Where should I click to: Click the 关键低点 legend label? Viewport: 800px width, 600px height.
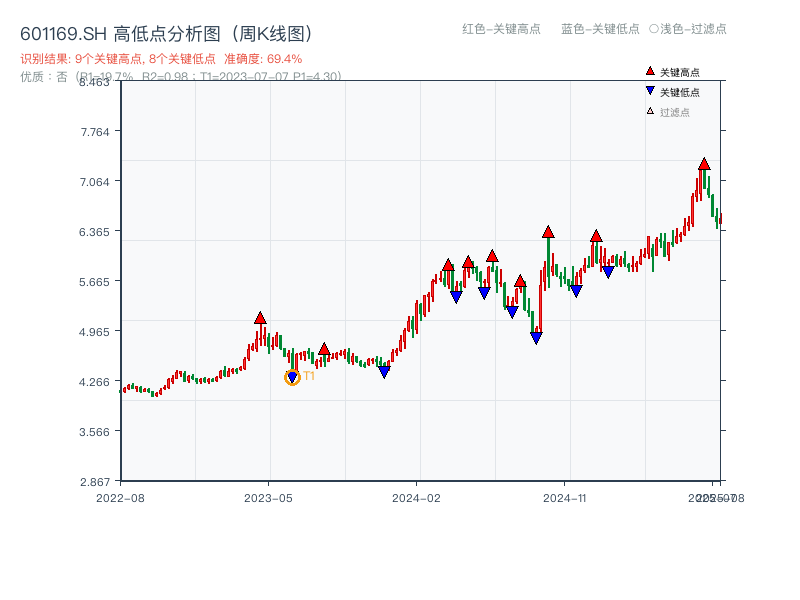point(680,92)
